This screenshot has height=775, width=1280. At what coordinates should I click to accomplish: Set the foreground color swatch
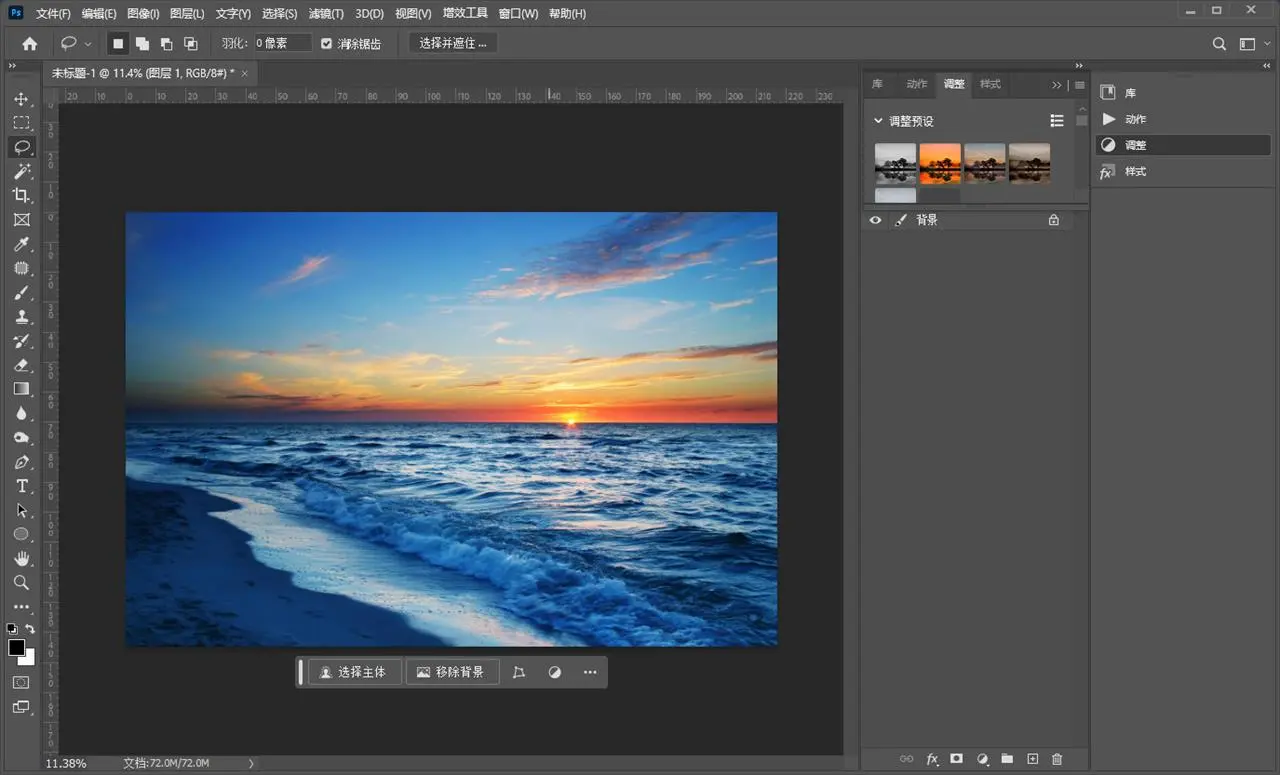pyautogui.click(x=16, y=649)
